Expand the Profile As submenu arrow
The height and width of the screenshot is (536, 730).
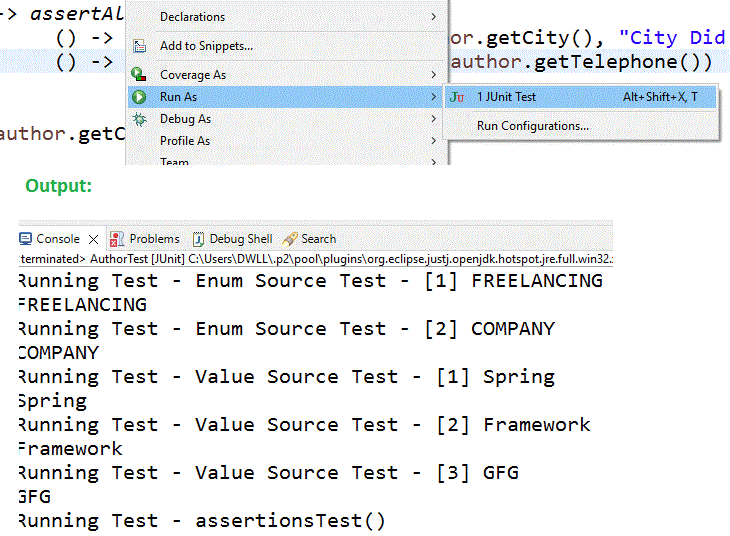[x=433, y=141]
